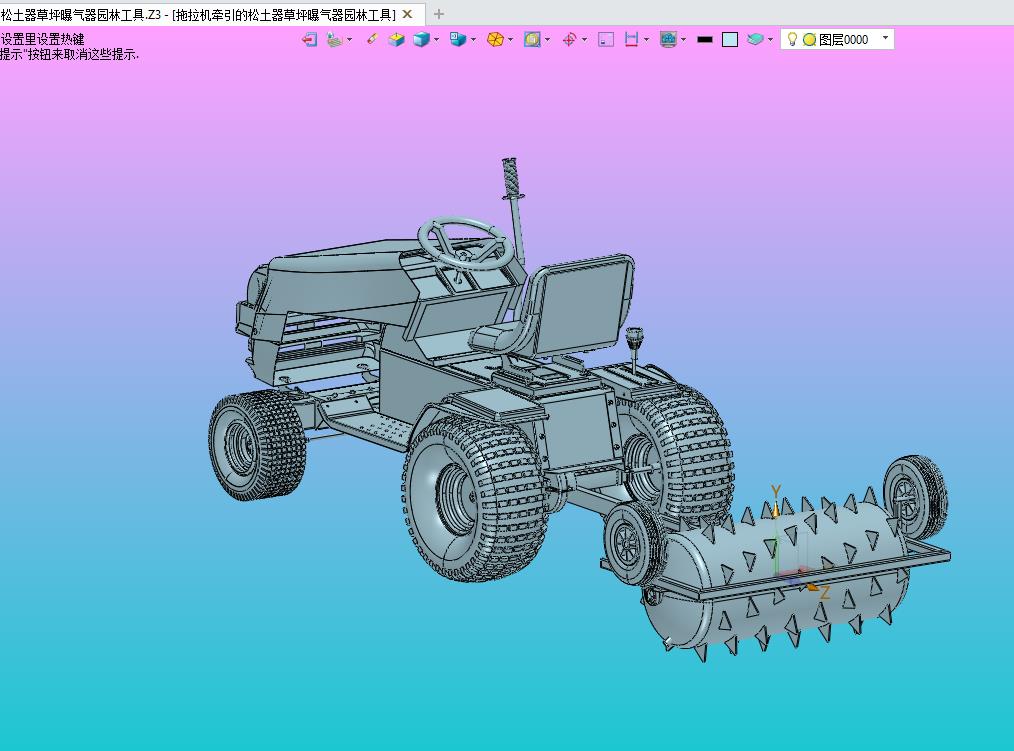The height and width of the screenshot is (751, 1014).
Task: Click the light blue face color swatch
Action: tap(730, 39)
